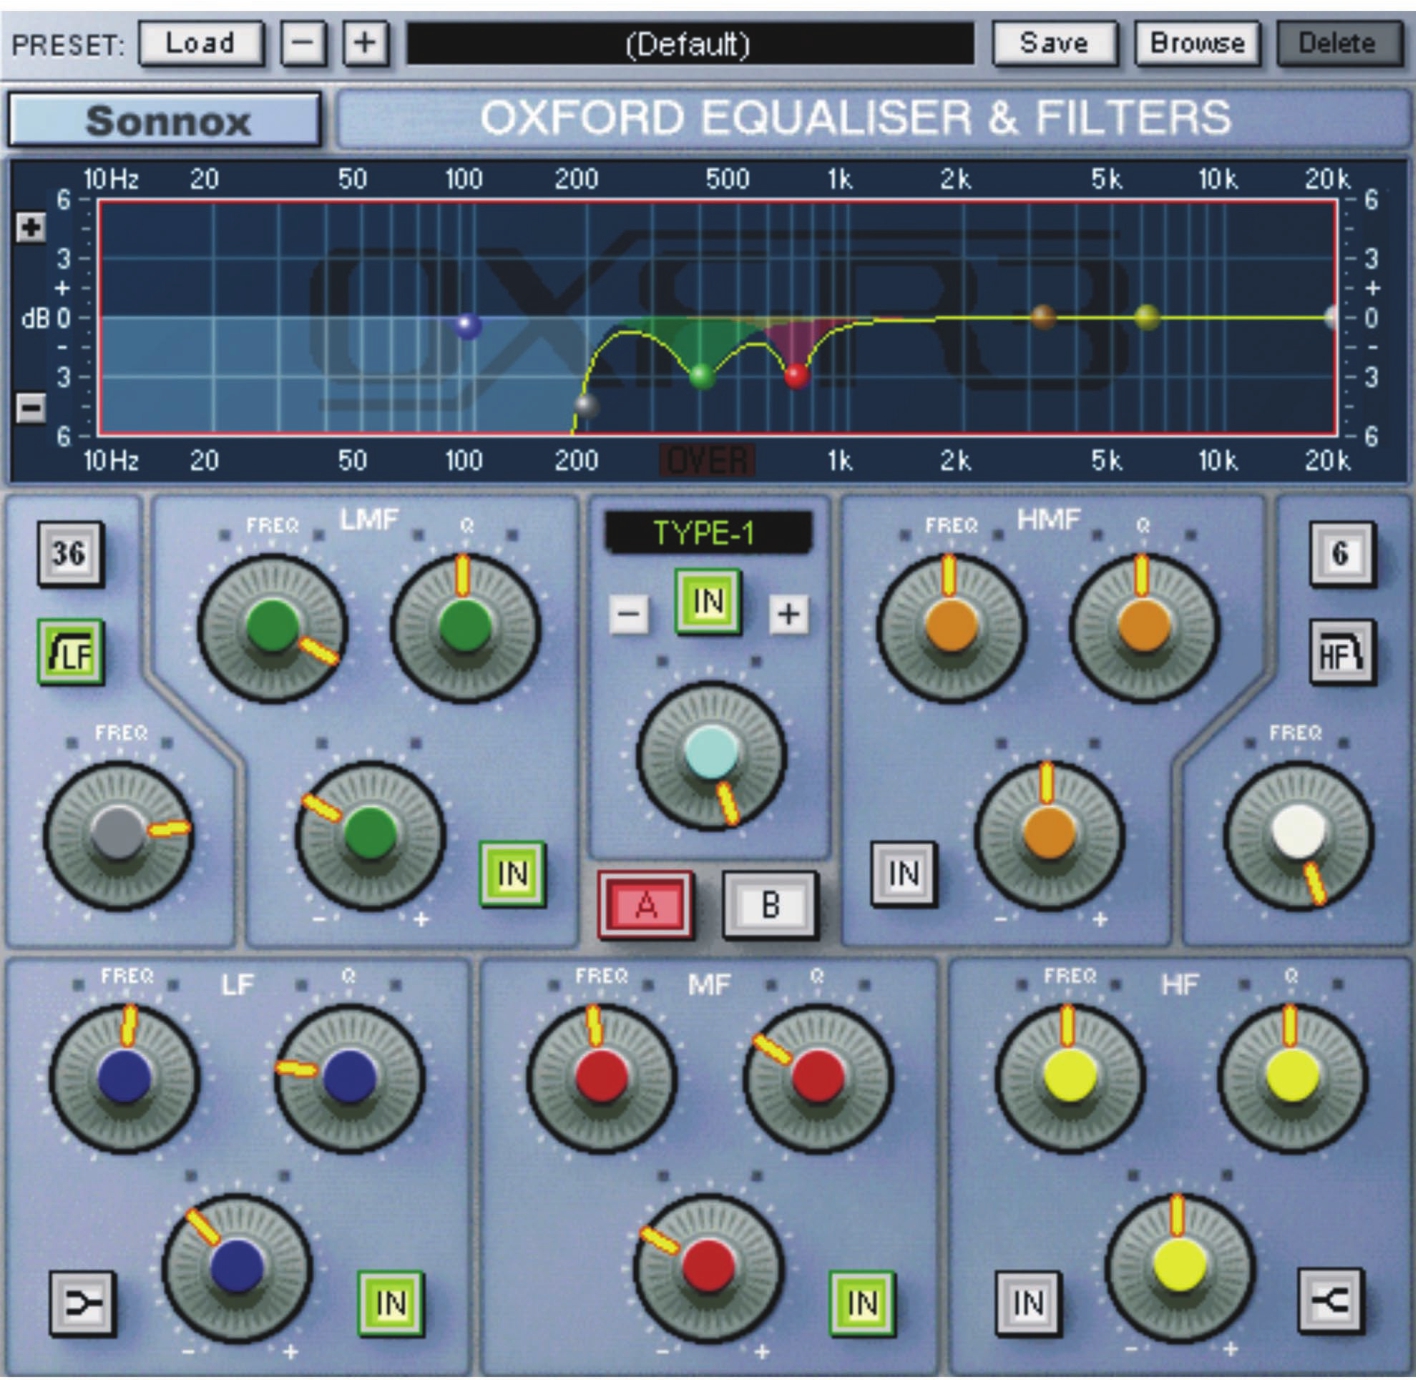Screen dimensions: 1416x1380
Task: Click the blue LF FREQ knob
Action: pyautogui.click(x=124, y=1079)
